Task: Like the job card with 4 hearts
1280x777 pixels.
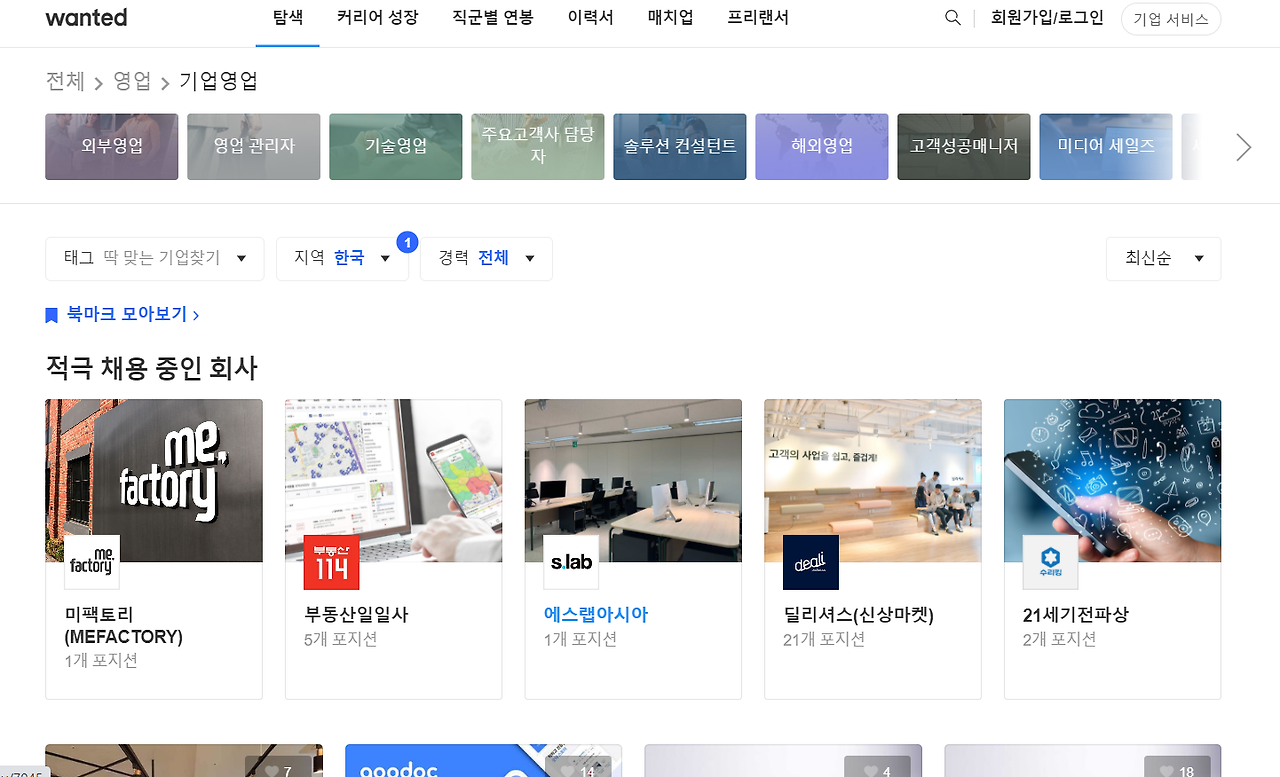Action: coord(878,767)
